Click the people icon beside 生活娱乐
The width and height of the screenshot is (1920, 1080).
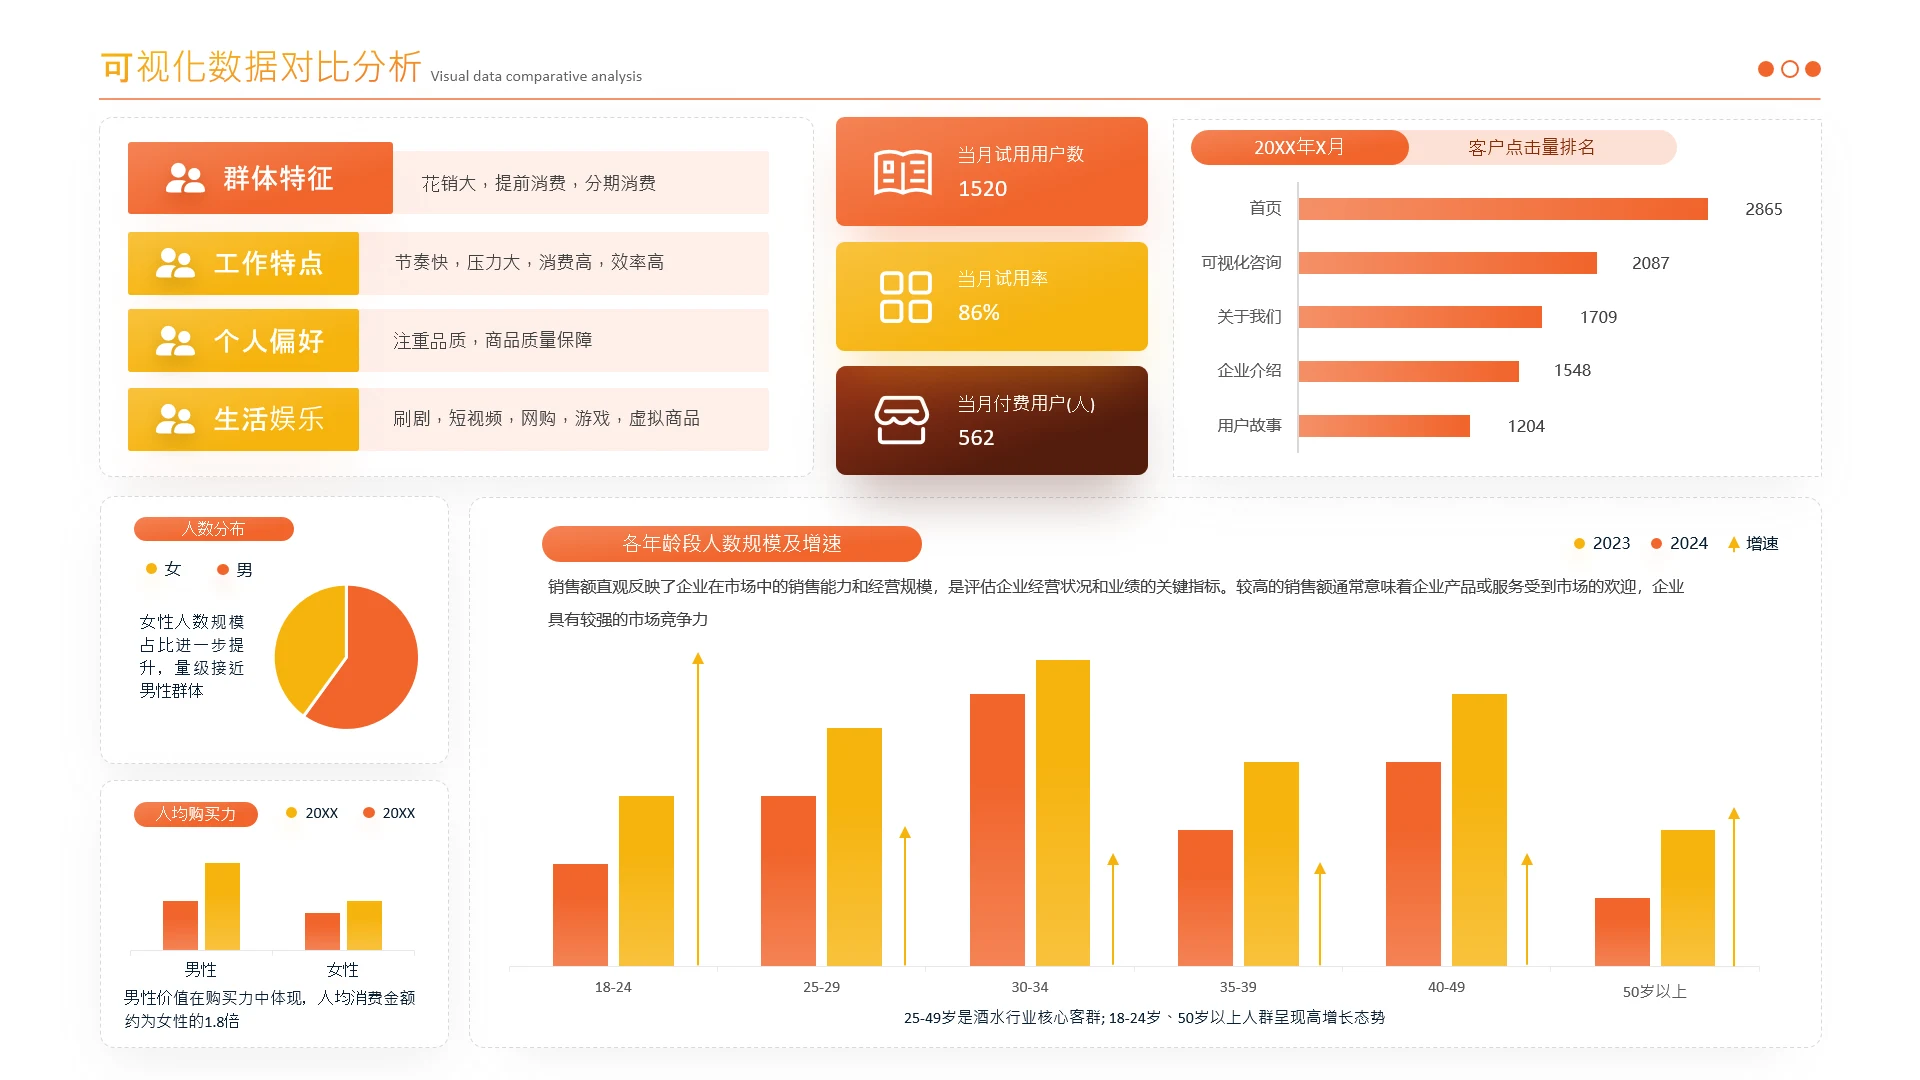click(175, 419)
